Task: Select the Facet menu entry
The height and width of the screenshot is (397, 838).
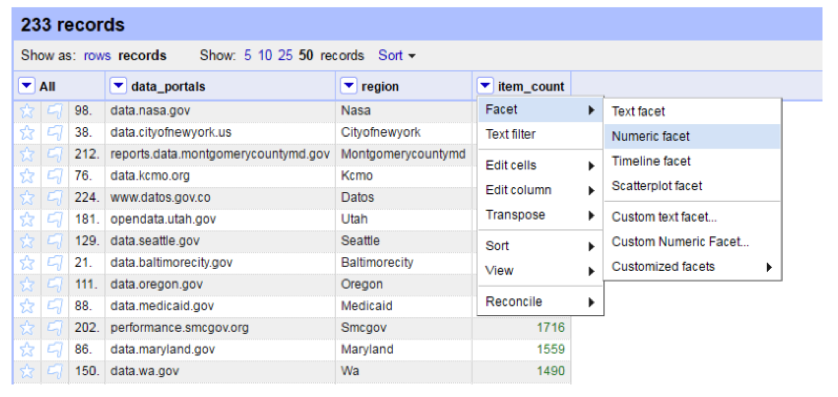Action: click(540, 110)
